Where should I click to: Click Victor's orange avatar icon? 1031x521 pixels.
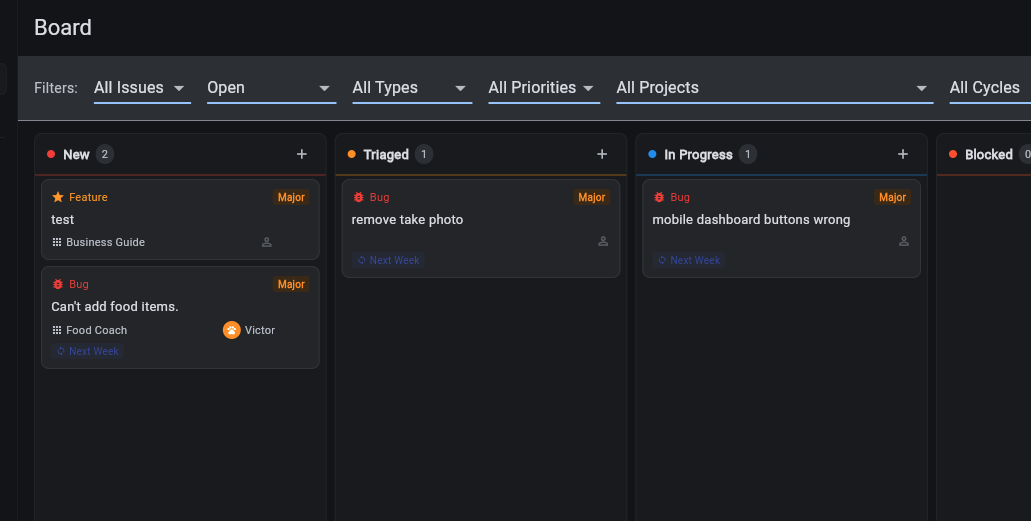click(x=232, y=330)
